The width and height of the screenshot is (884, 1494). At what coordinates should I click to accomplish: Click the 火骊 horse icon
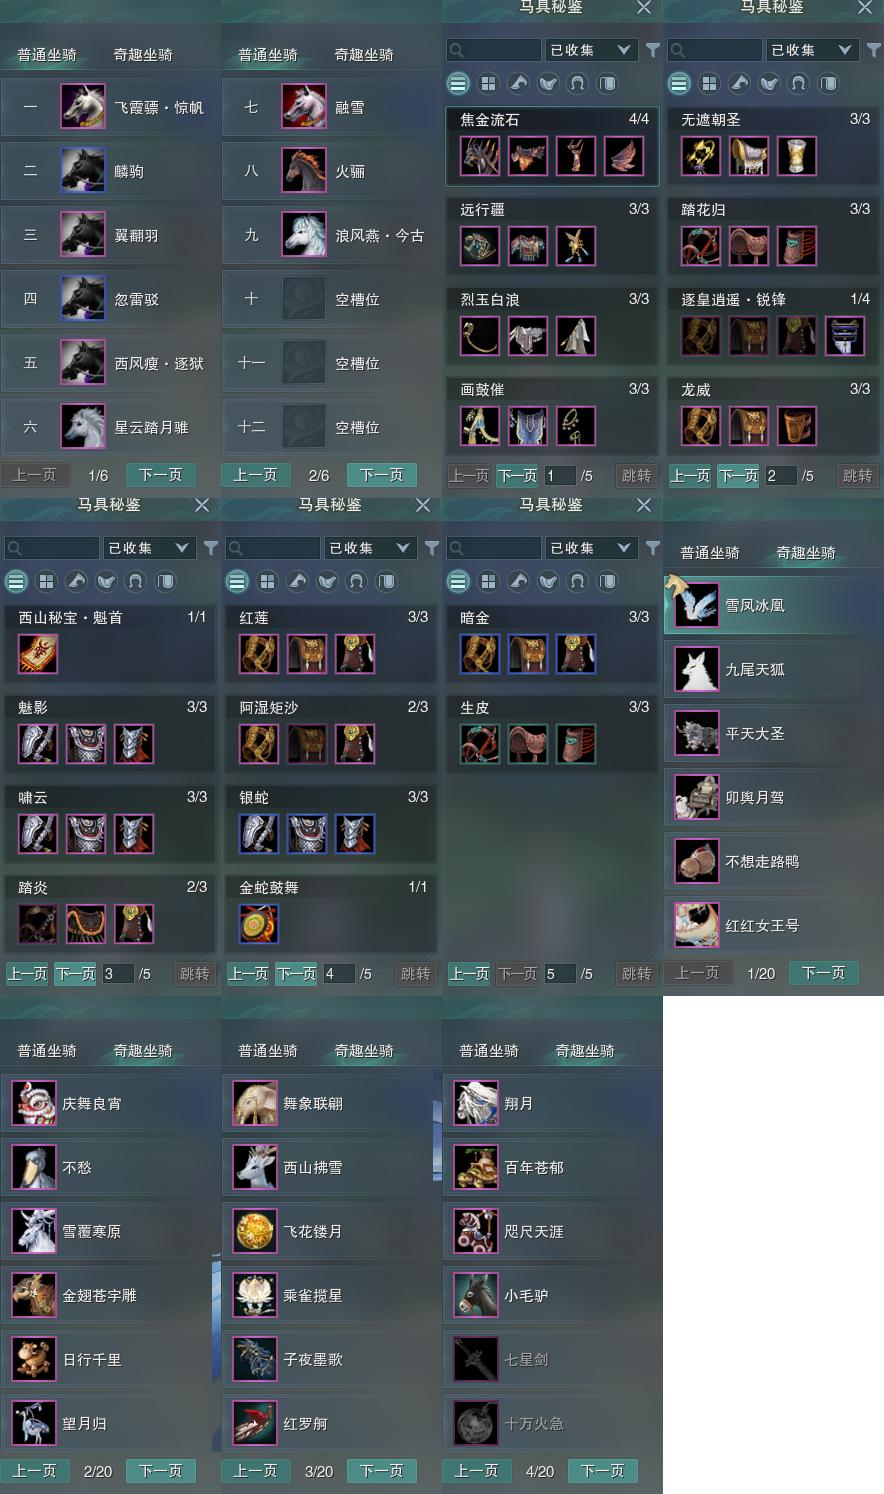tap(304, 171)
